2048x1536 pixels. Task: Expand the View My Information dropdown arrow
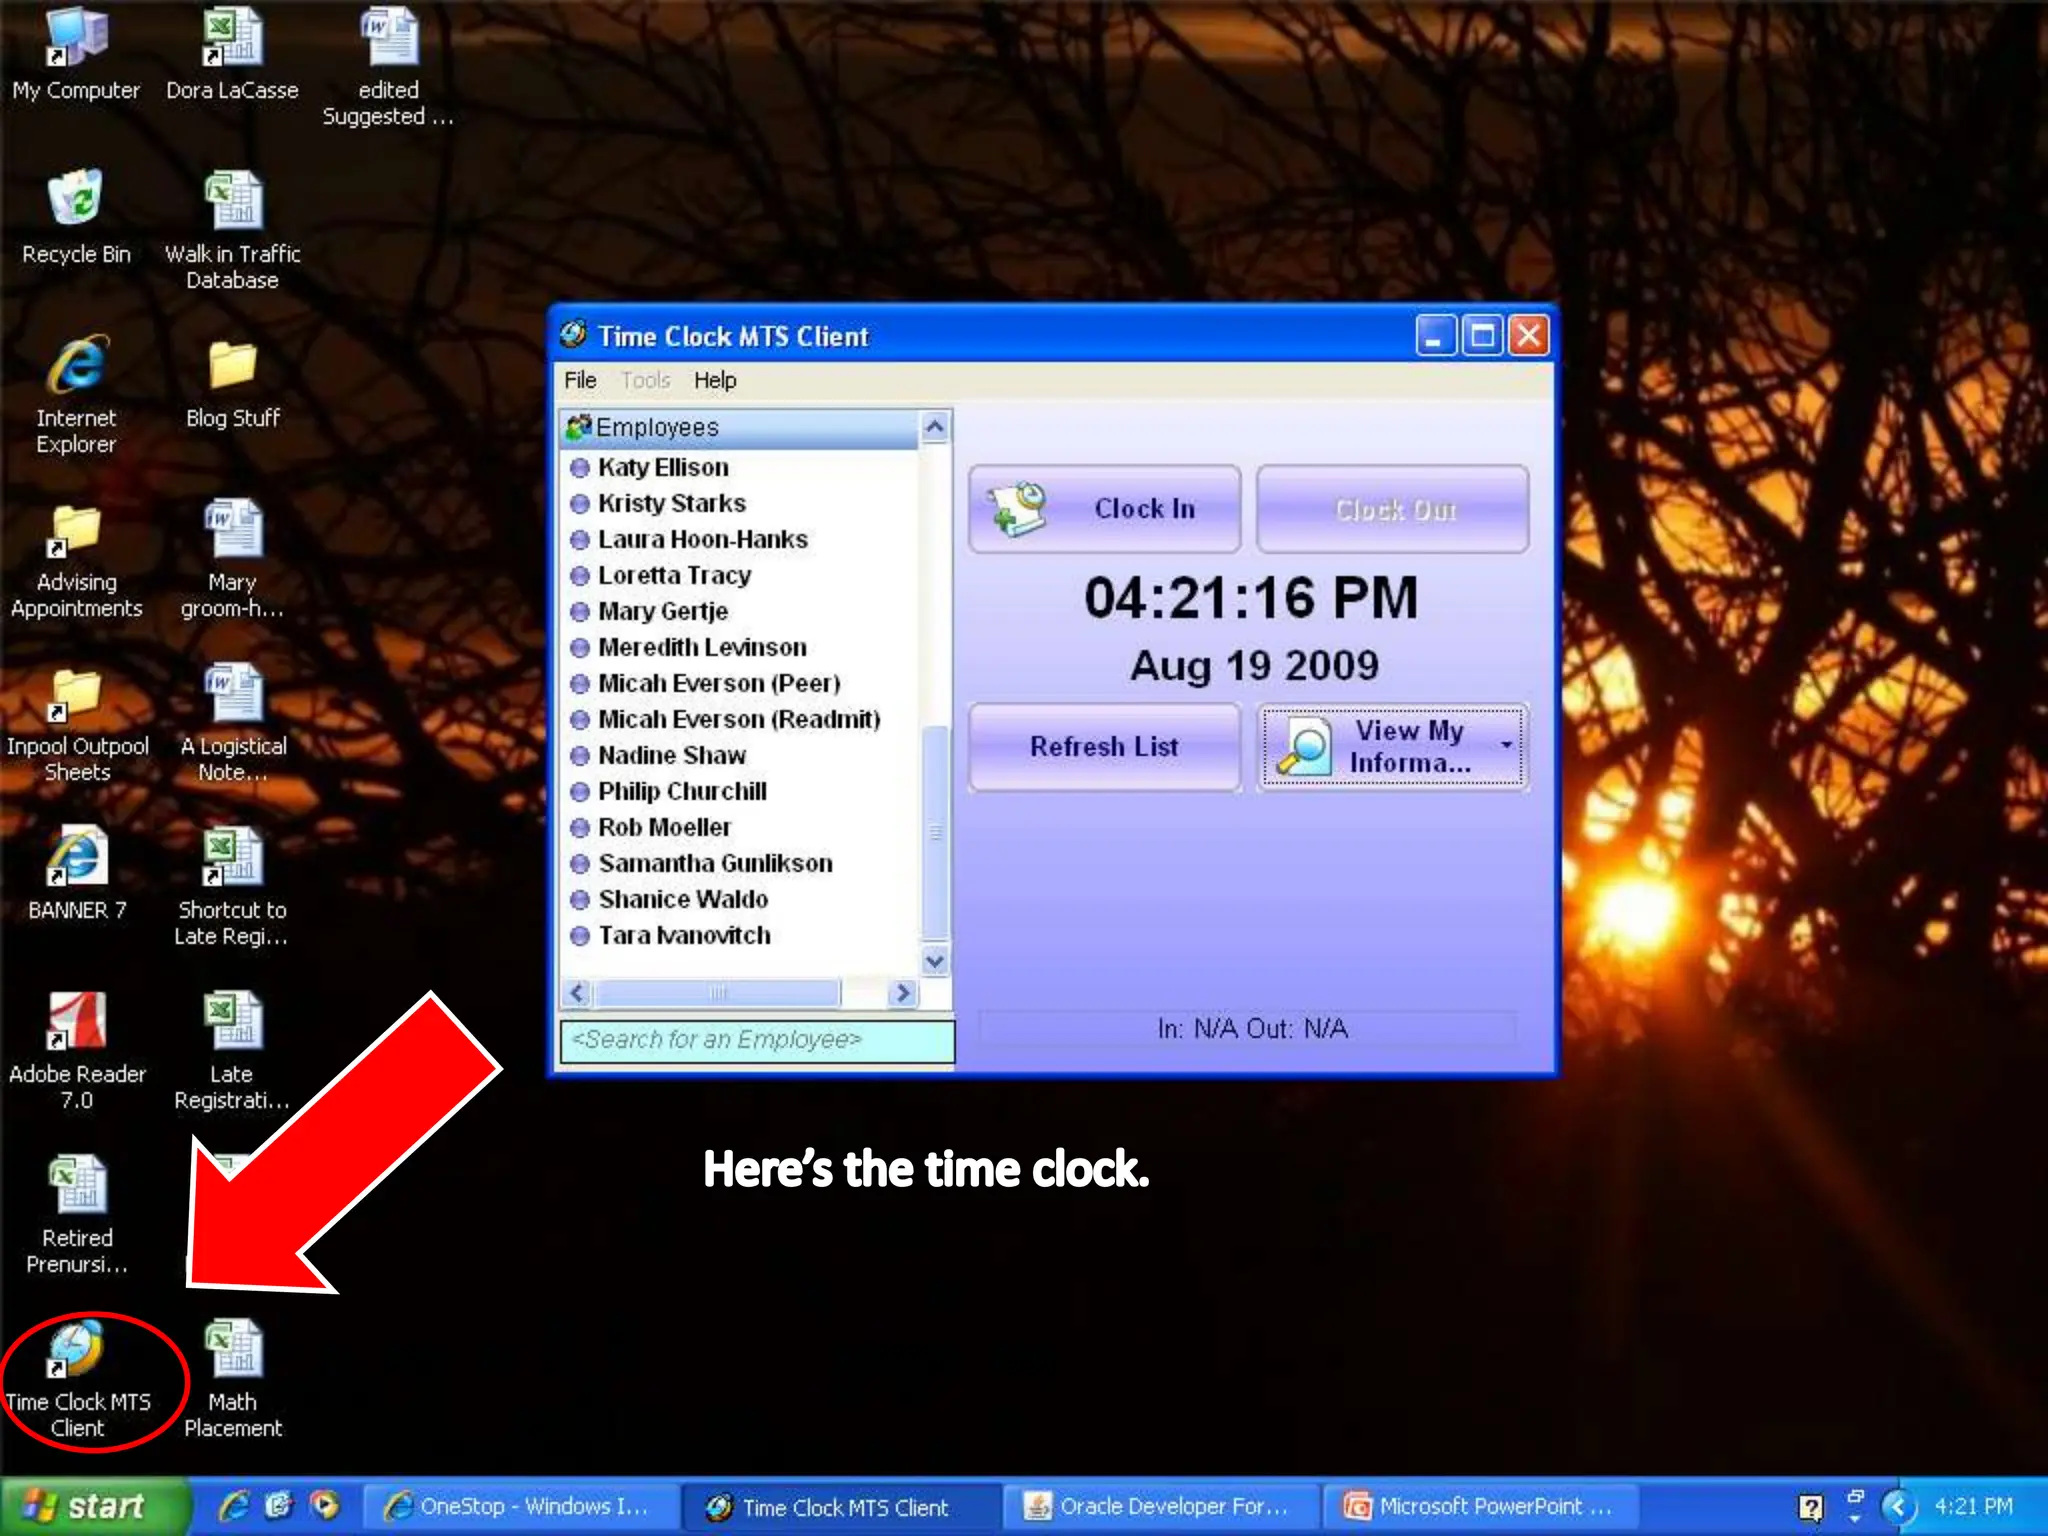[x=1505, y=745]
